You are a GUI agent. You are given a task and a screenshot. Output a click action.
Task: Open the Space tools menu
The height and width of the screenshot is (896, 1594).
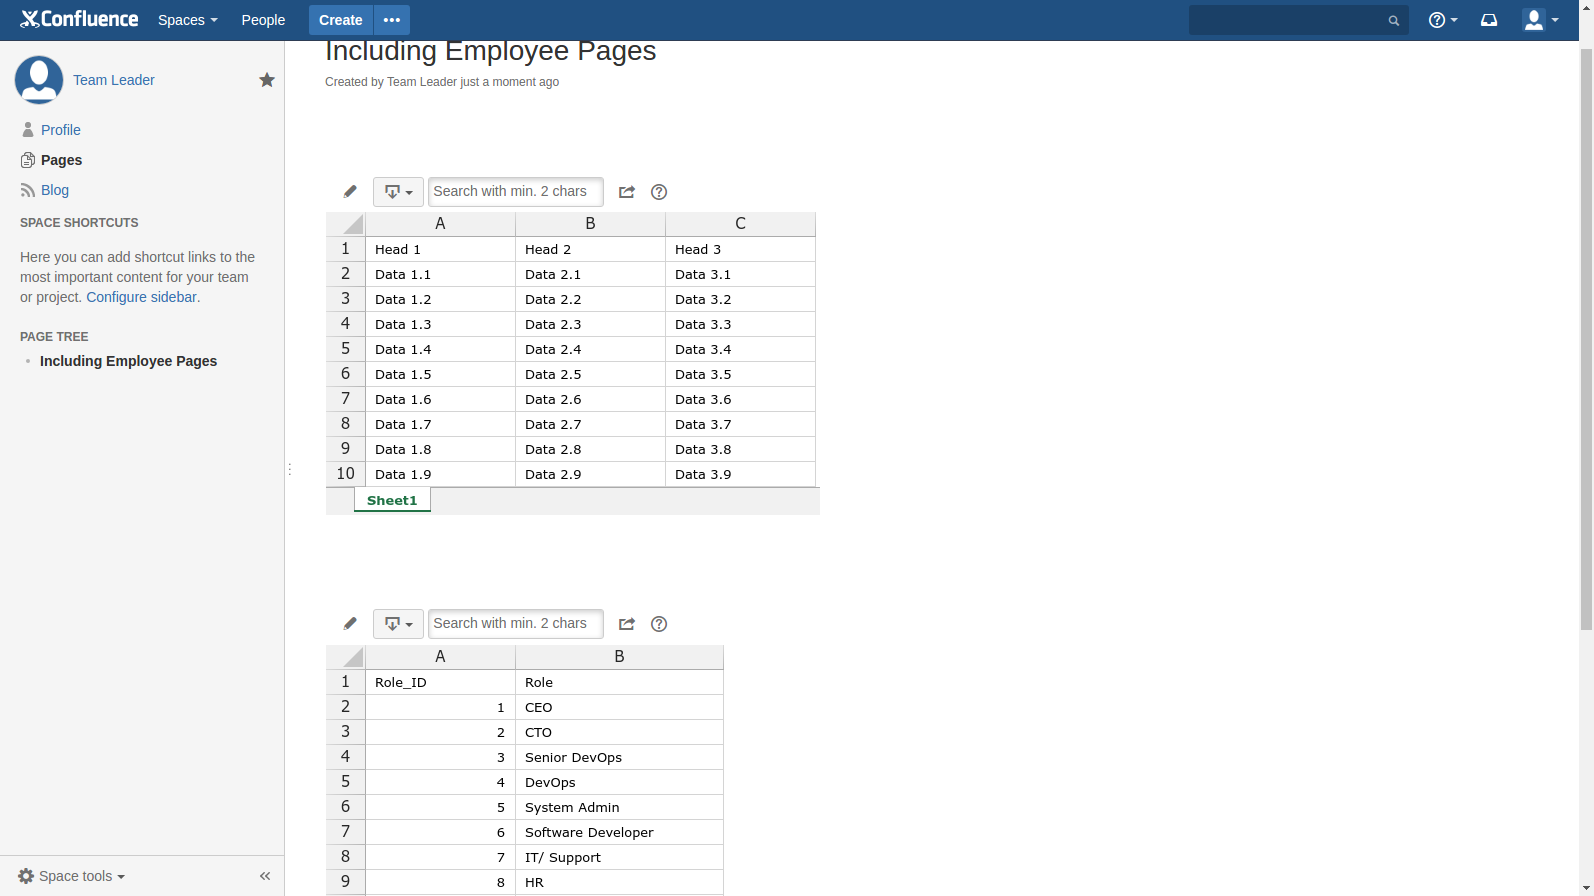pyautogui.click(x=72, y=876)
